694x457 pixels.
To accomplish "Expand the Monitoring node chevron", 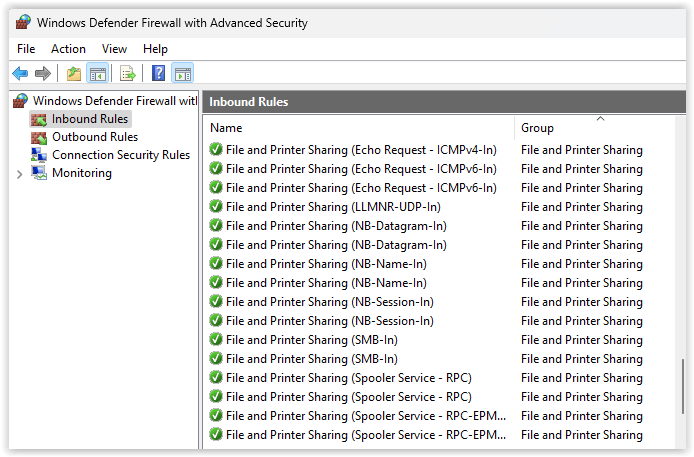I will (19, 174).
